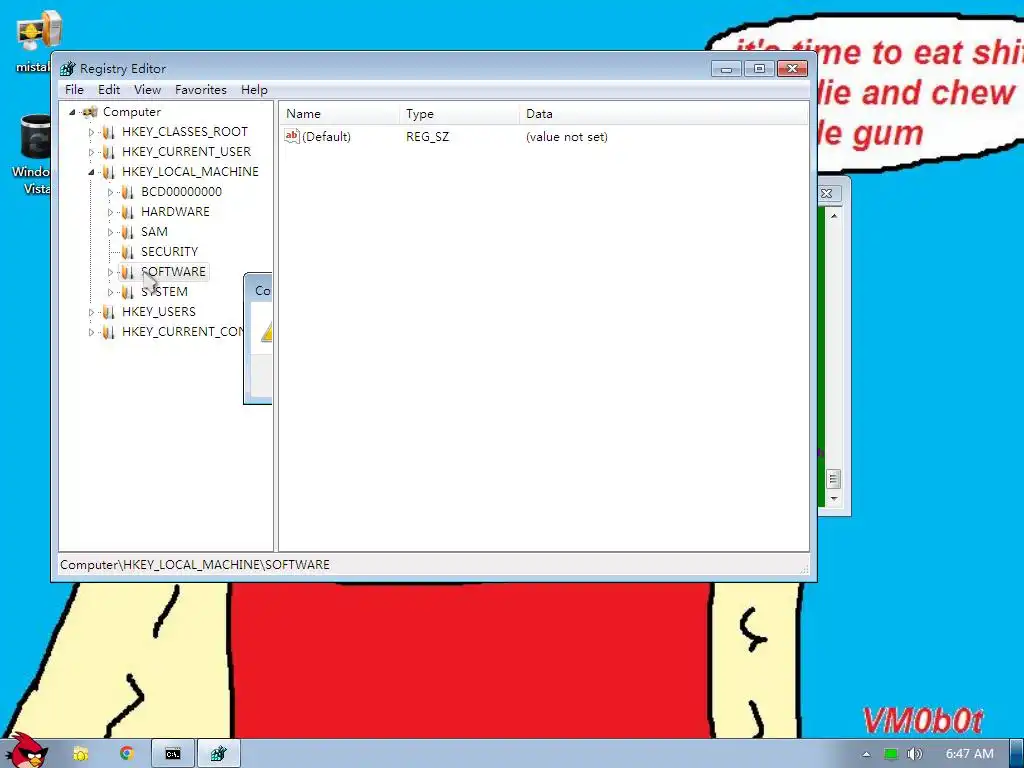Select the SOFTWARE key label
Image resolution: width=1024 pixels, height=768 pixels.
173,272
